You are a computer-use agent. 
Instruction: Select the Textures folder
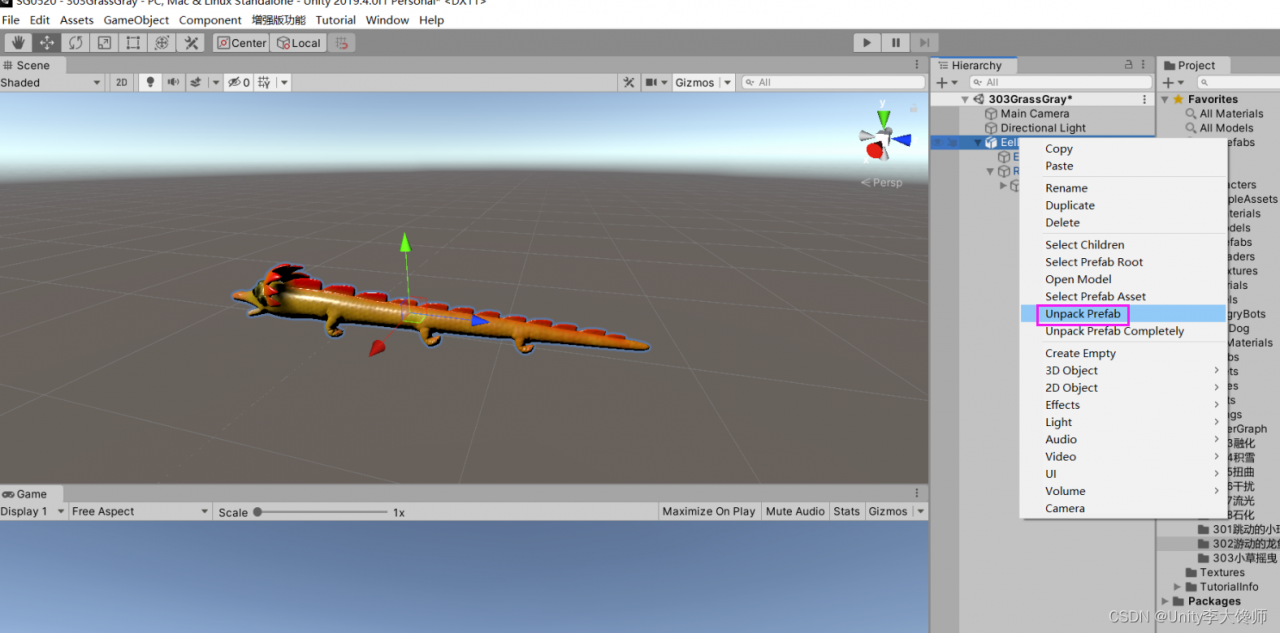[1222, 573]
